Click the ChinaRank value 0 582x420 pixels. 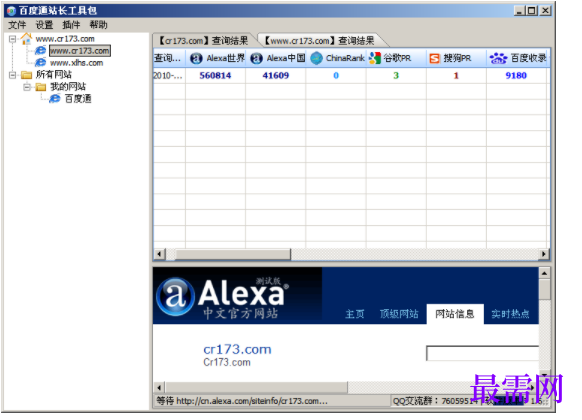click(x=336, y=76)
